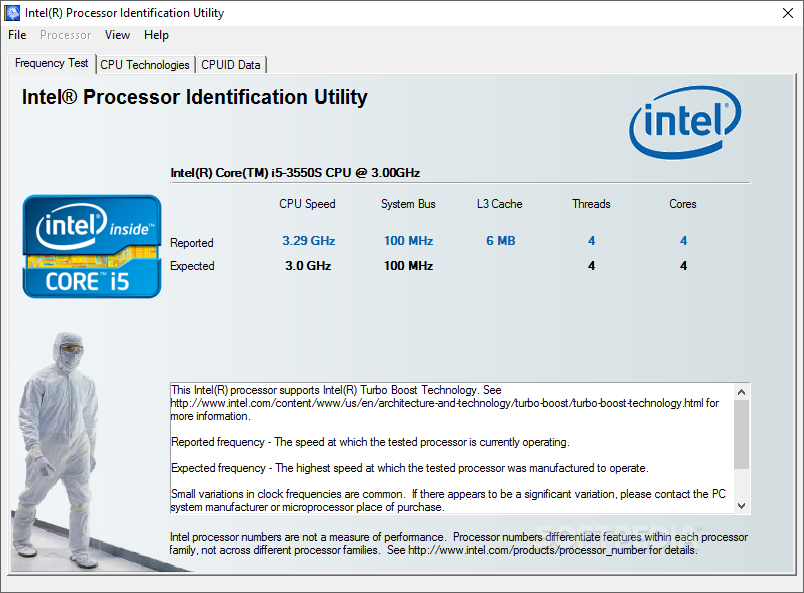
Task: Click the expected Threads value 4
Action: coord(592,266)
